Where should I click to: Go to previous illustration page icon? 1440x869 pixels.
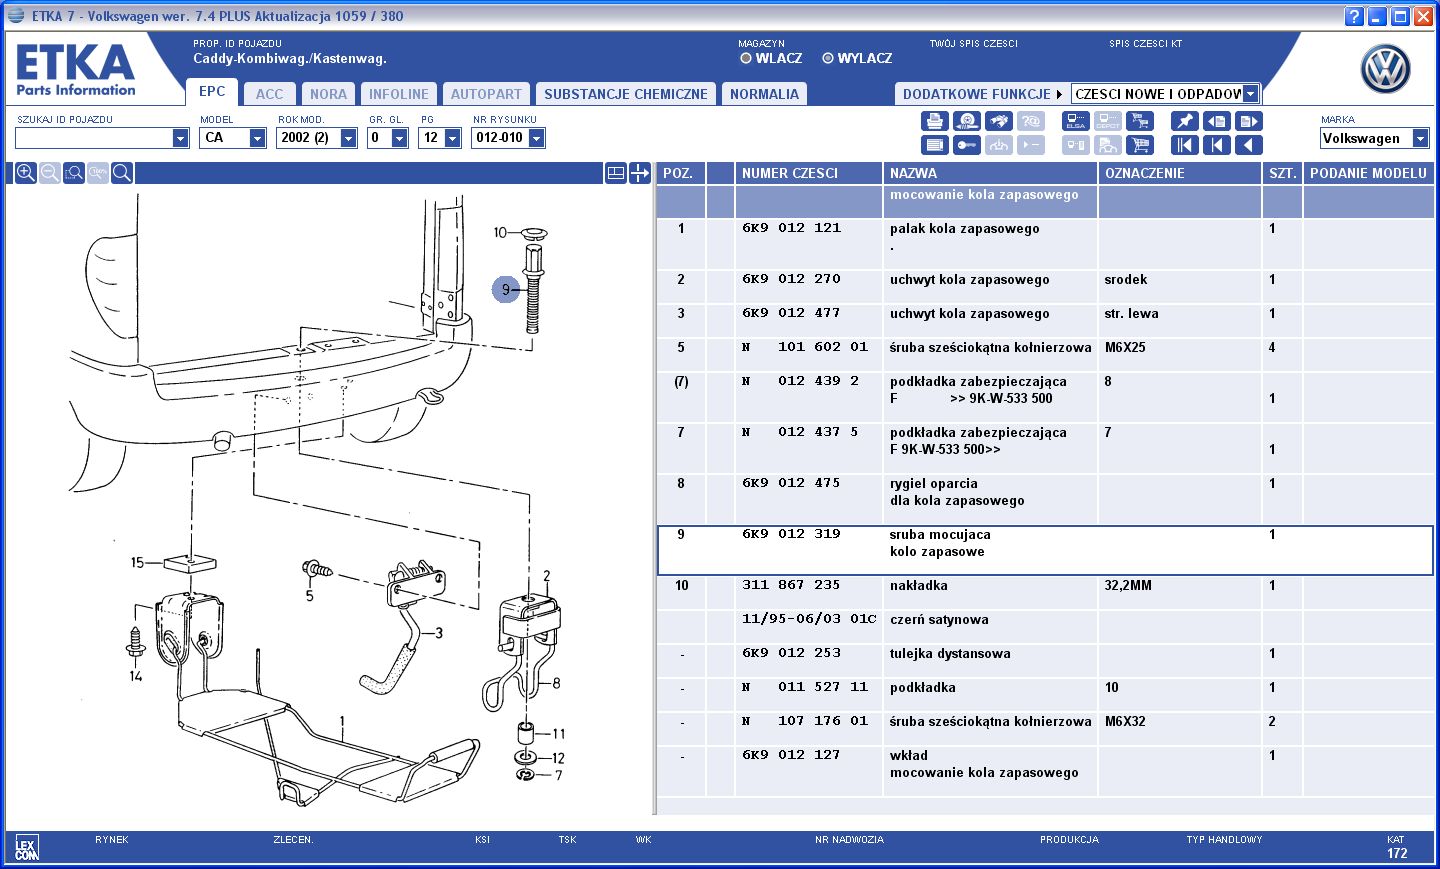click(x=1217, y=121)
